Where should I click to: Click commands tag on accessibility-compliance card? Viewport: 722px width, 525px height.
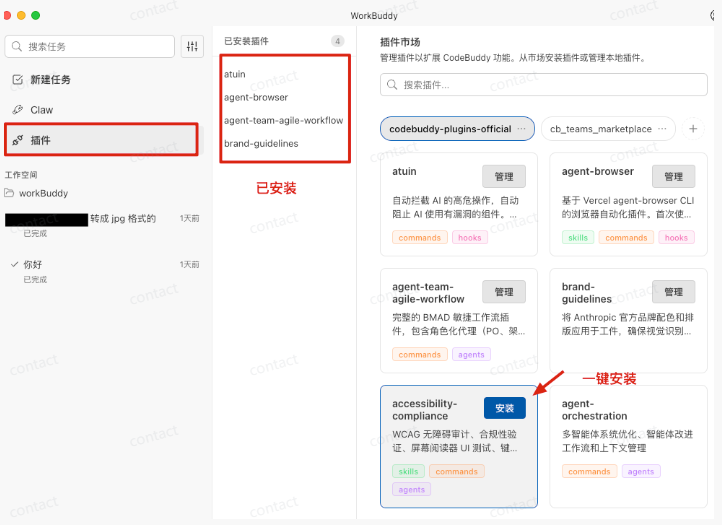click(x=457, y=471)
